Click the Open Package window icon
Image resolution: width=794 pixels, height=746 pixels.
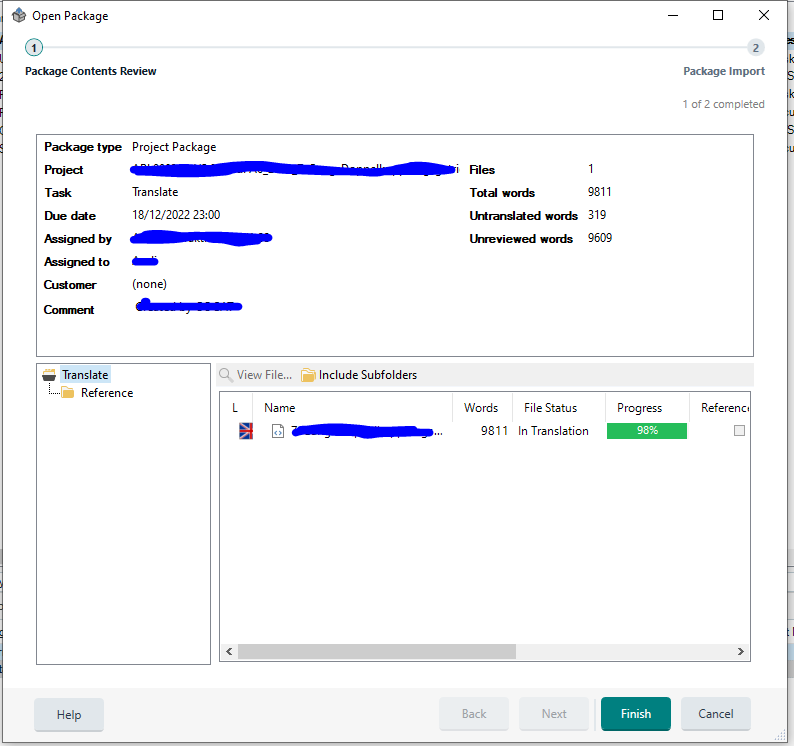pos(19,16)
